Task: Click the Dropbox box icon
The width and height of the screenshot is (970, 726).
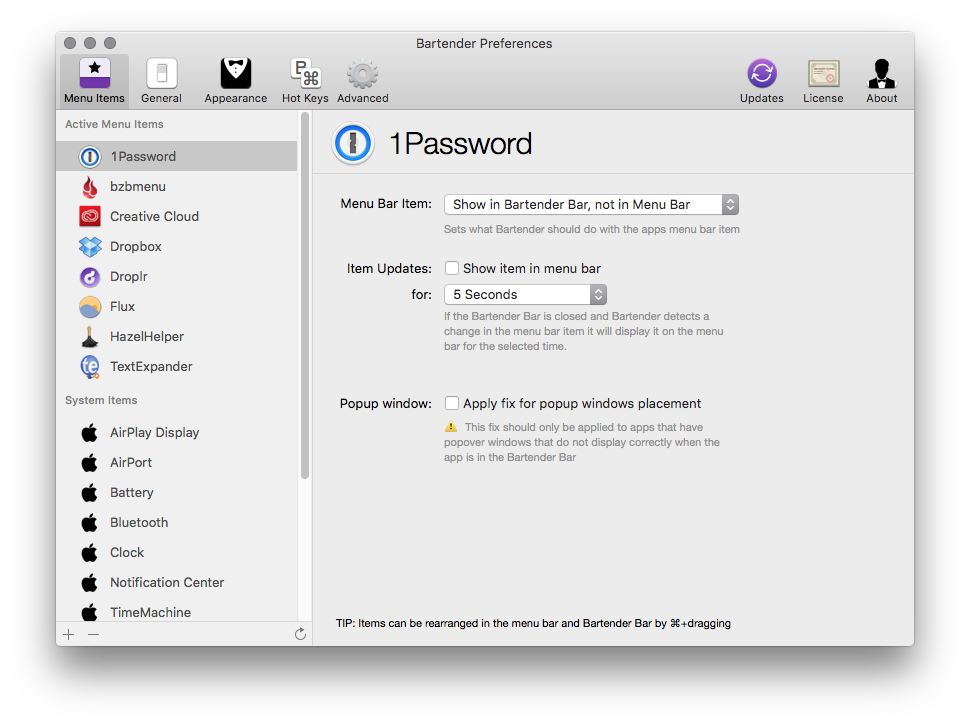Action: pyautogui.click(x=90, y=247)
